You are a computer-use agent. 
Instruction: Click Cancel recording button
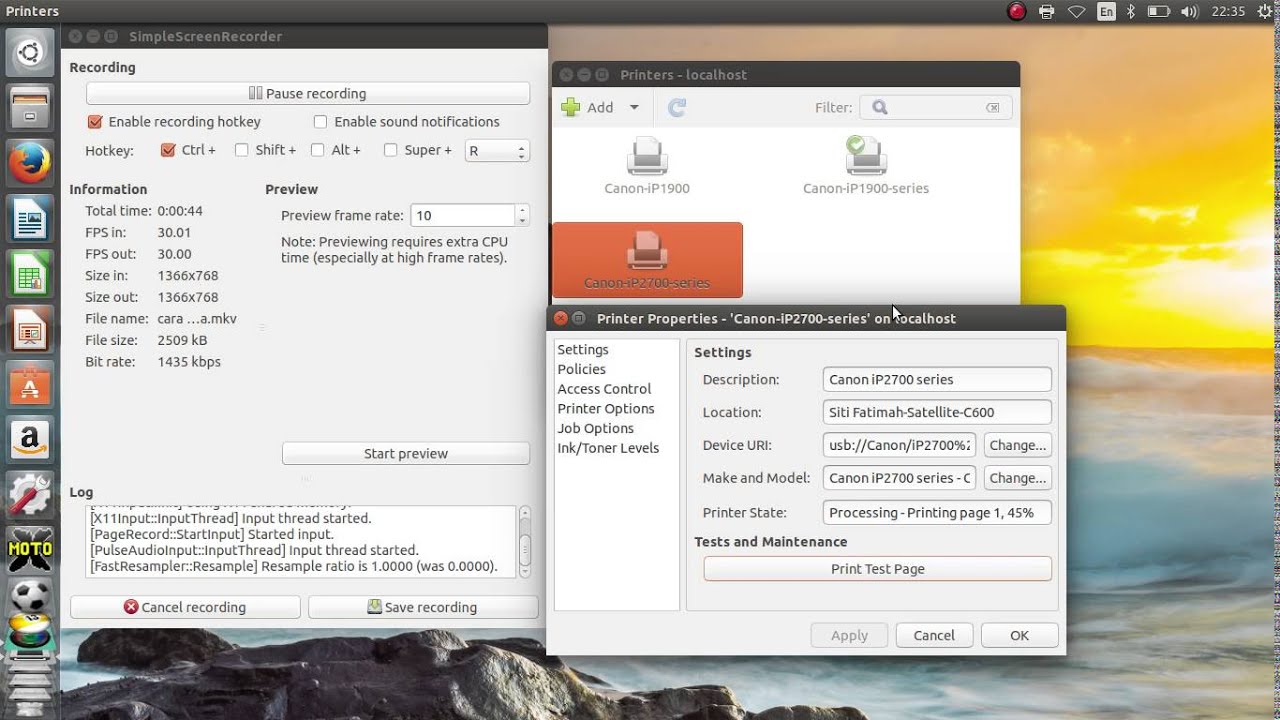point(185,607)
